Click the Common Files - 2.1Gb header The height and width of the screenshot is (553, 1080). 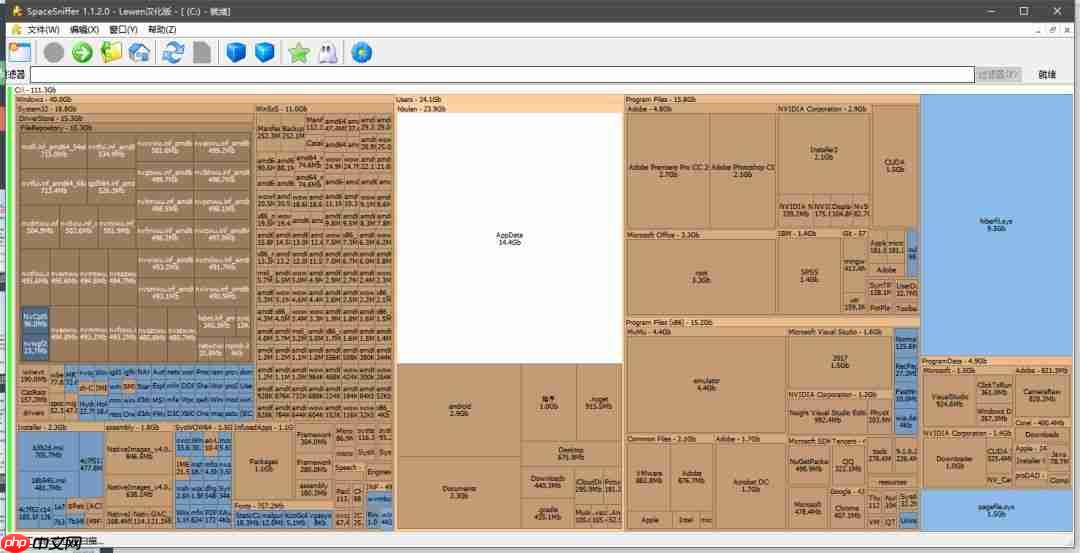click(661, 439)
